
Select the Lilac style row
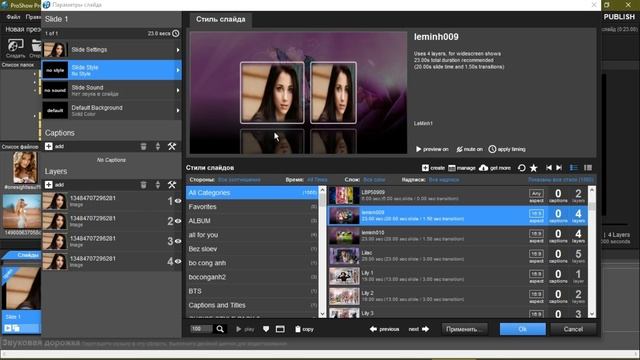[458, 256]
